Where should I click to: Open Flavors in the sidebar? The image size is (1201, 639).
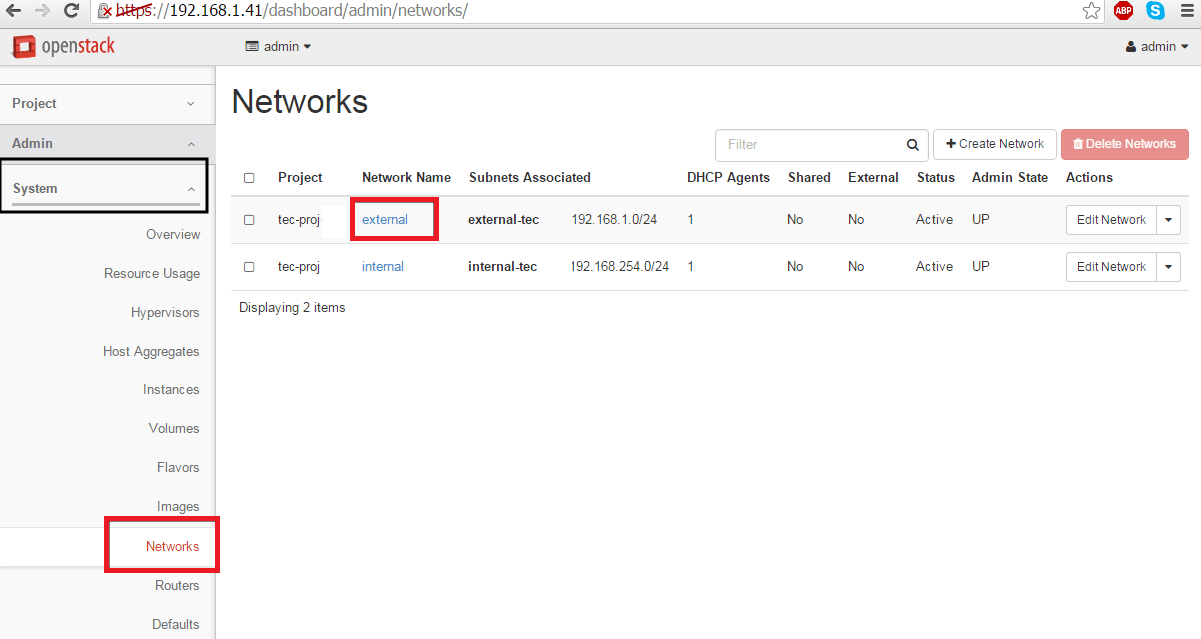click(x=178, y=468)
